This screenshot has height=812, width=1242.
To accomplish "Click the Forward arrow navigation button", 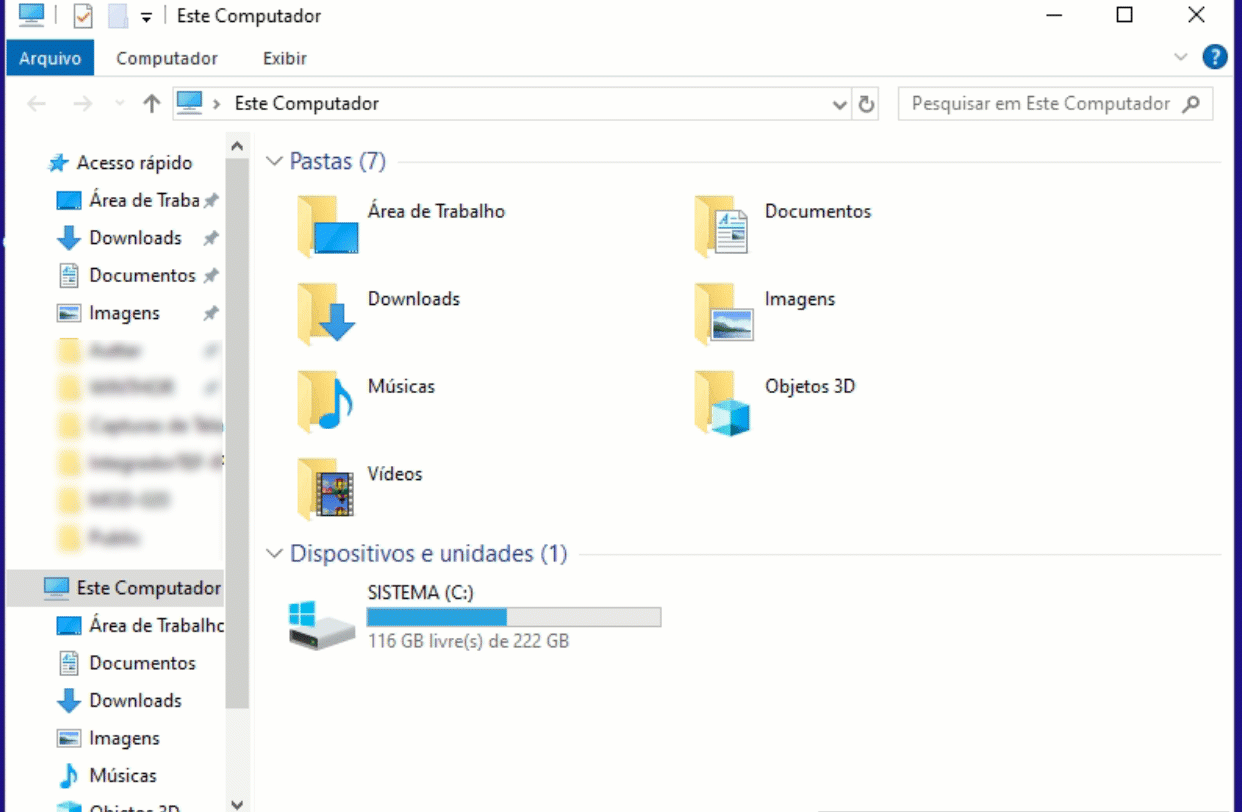I will 84,103.
